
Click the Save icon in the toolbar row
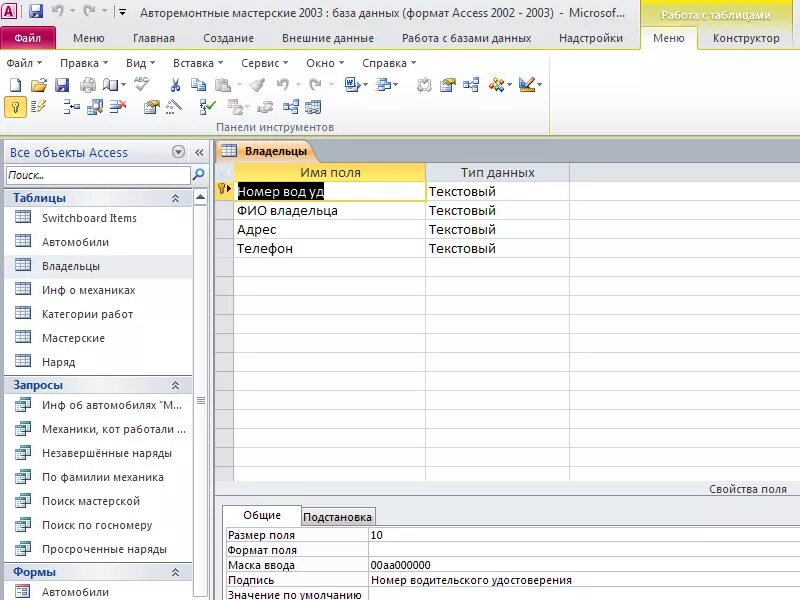pos(62,85)
